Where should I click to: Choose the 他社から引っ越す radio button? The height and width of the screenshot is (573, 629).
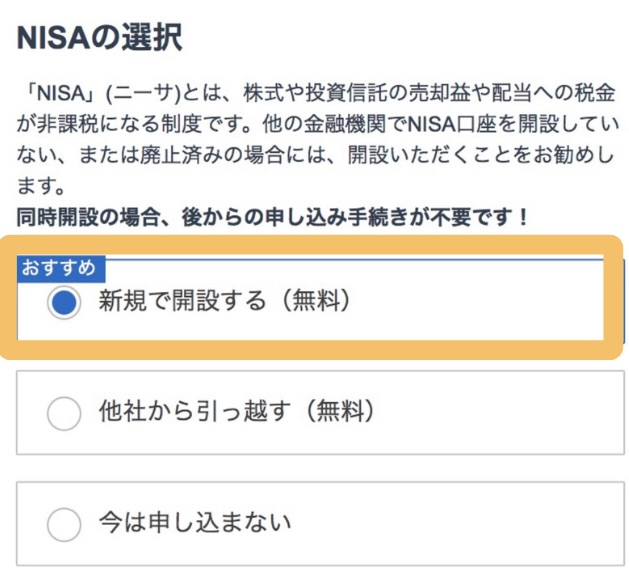[x=64, y=412]
